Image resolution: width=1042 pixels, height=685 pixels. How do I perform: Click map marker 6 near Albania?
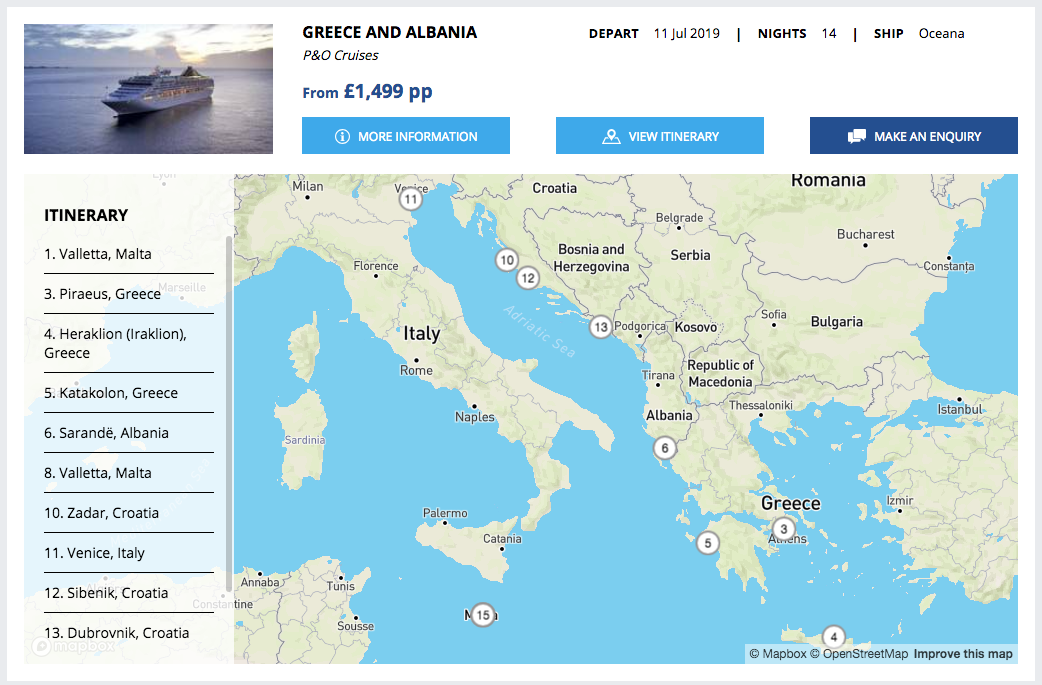[665, 448]
